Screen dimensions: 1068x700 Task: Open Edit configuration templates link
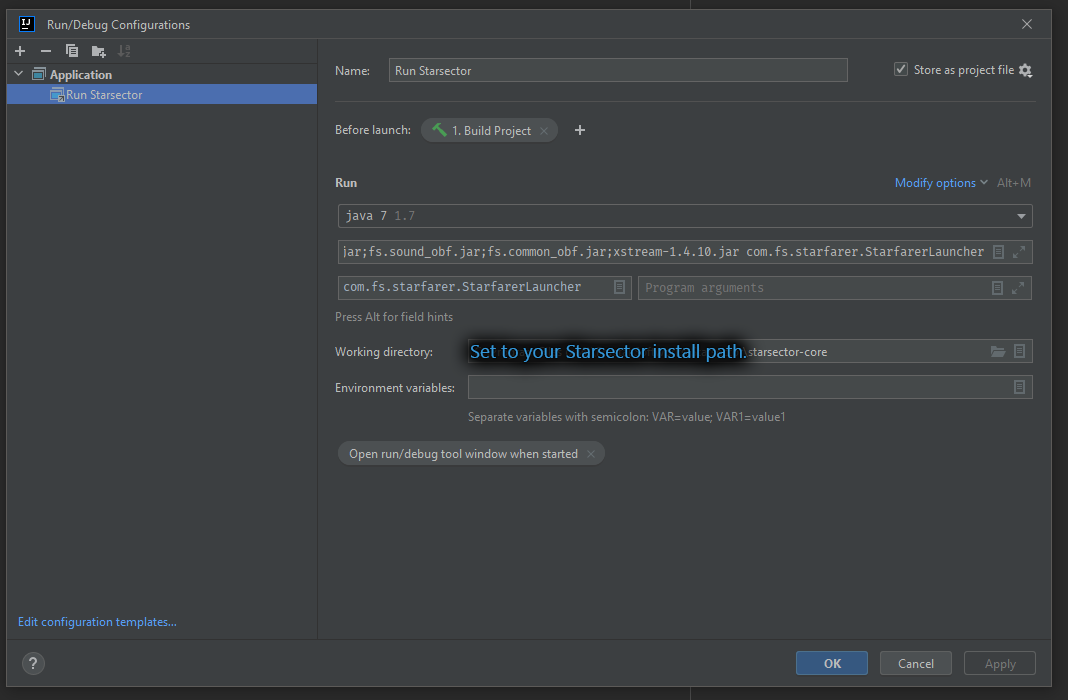tap(97, 622)
